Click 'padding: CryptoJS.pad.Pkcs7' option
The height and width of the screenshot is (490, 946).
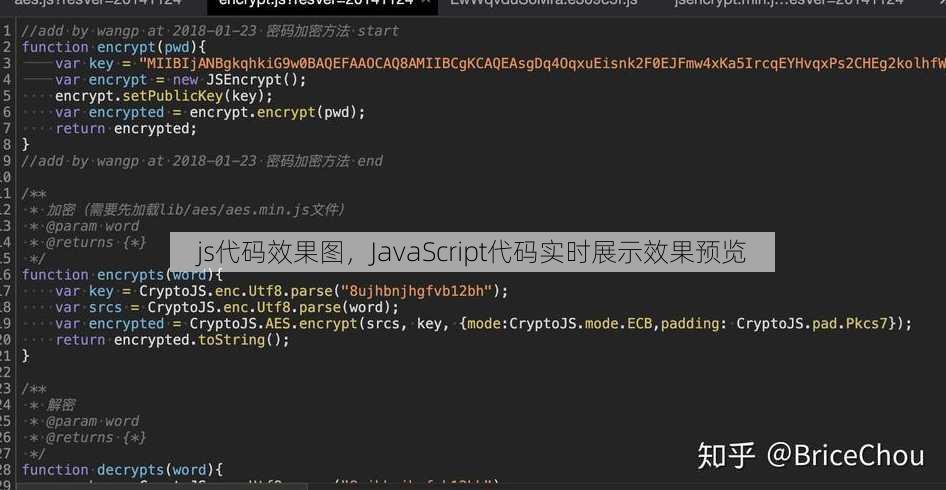click(x=775, y=324)
